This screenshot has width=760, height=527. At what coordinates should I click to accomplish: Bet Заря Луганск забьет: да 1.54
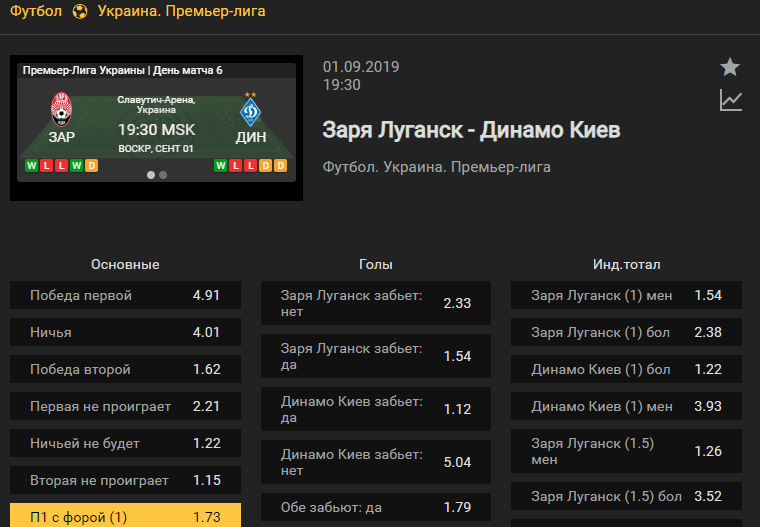376,356
